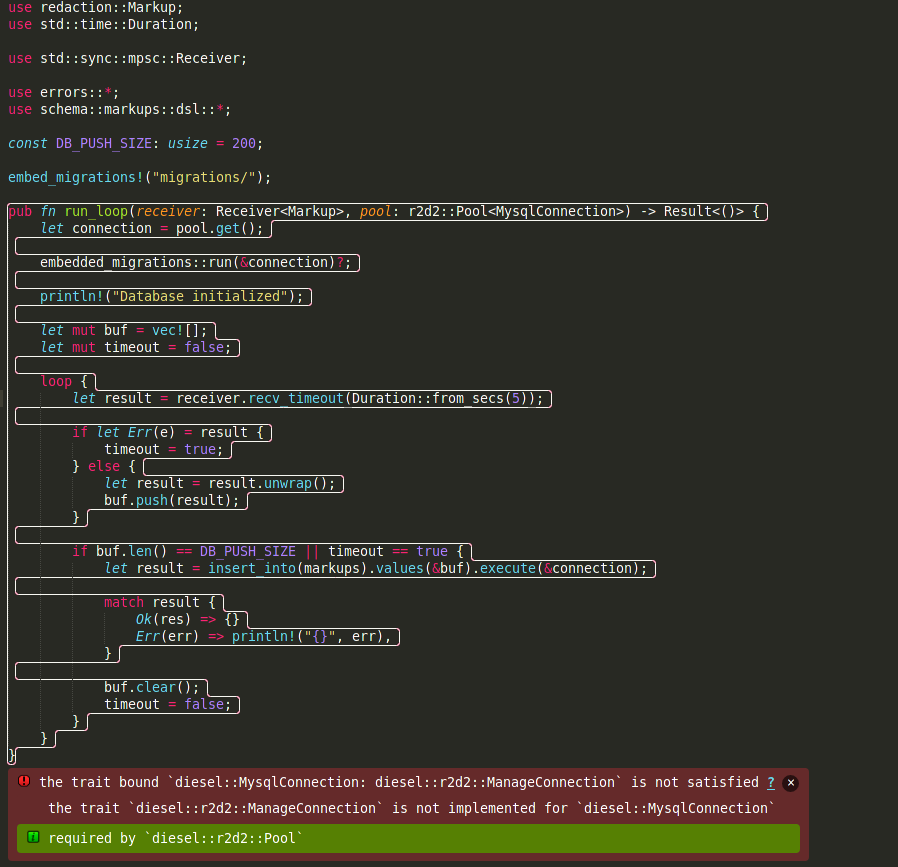Image resolution: width=898 pixels, height=867 pixels.
Task: Click println! "Database initialized" statement
Action: tap(171, 297)
